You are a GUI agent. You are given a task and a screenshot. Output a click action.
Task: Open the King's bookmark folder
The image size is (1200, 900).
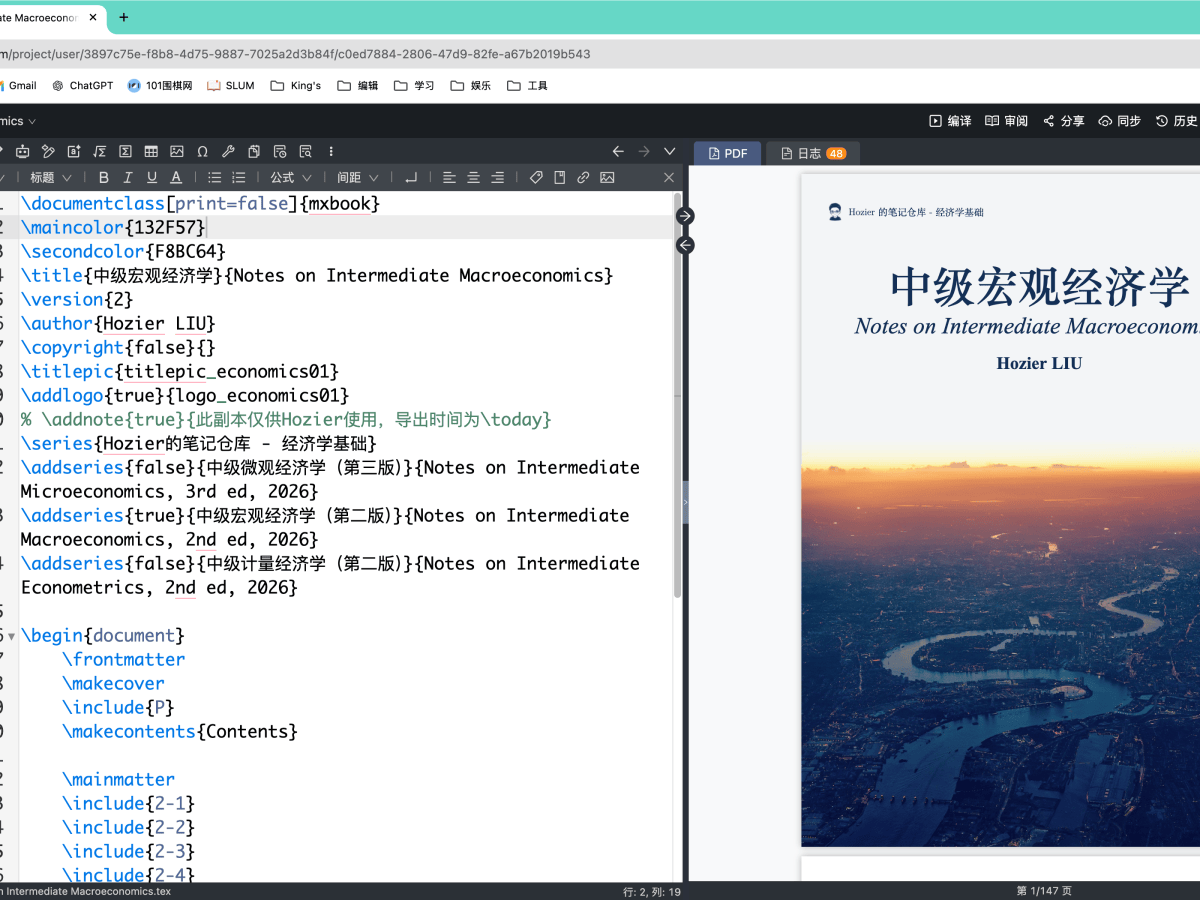click(x=296, y=86)
